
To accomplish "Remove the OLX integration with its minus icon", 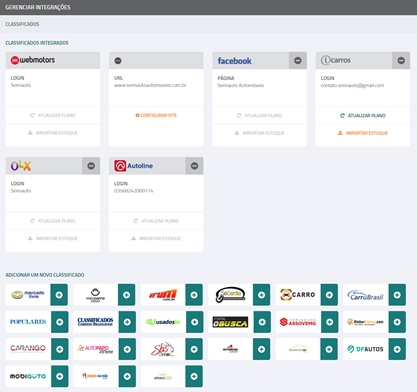I will coord(91,166).
